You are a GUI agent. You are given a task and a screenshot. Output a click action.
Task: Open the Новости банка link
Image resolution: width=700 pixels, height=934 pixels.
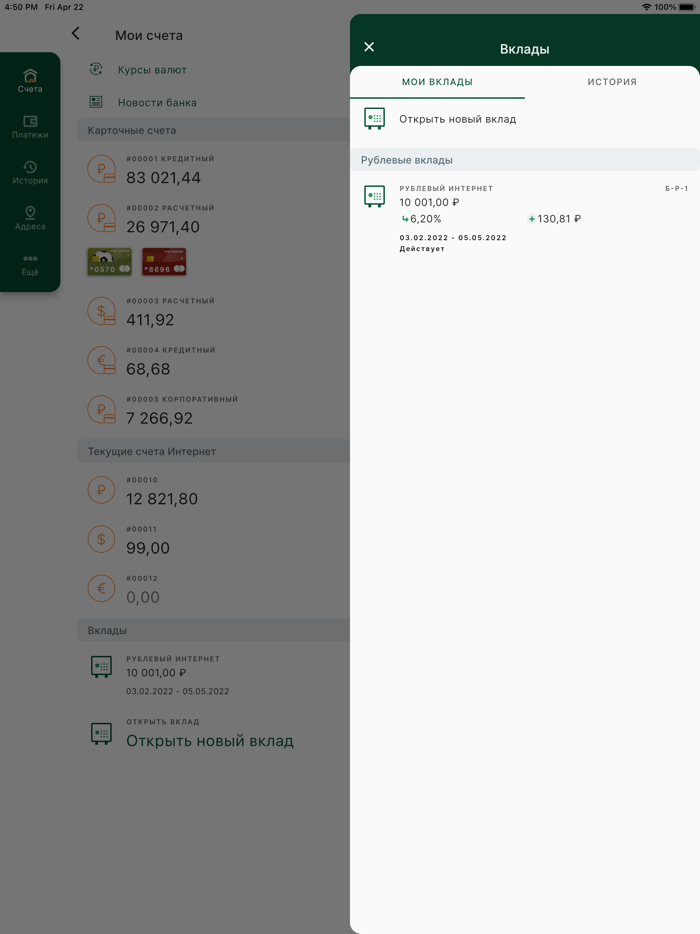tap(157, 102)
